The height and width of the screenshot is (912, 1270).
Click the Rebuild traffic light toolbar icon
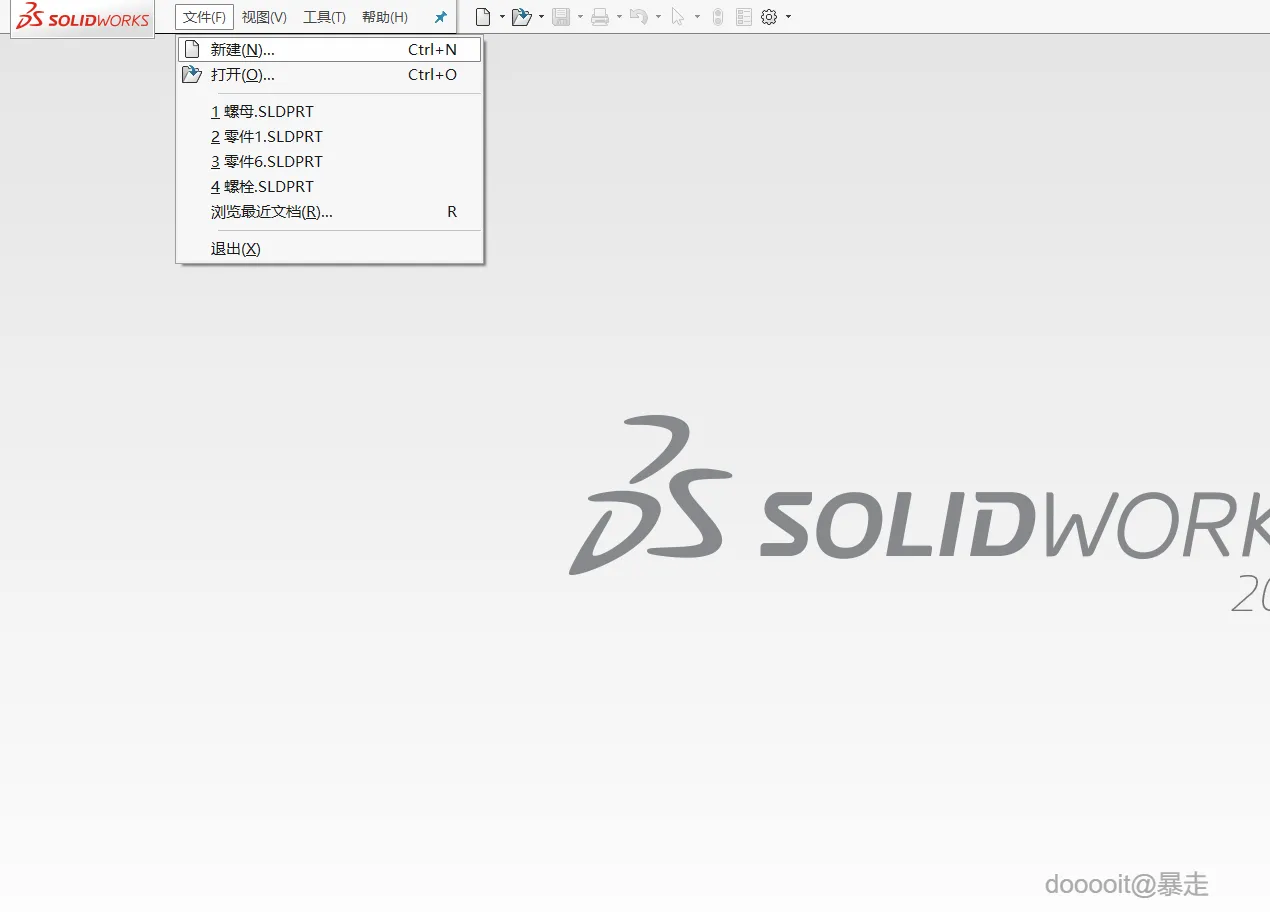tap(717, 17)
